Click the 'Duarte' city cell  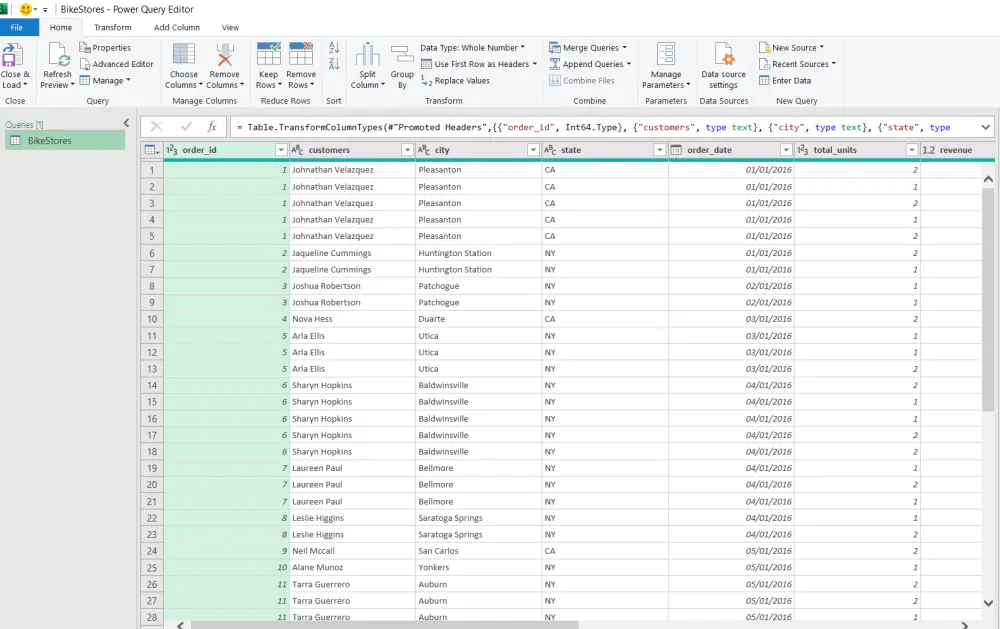coord(478,319)
